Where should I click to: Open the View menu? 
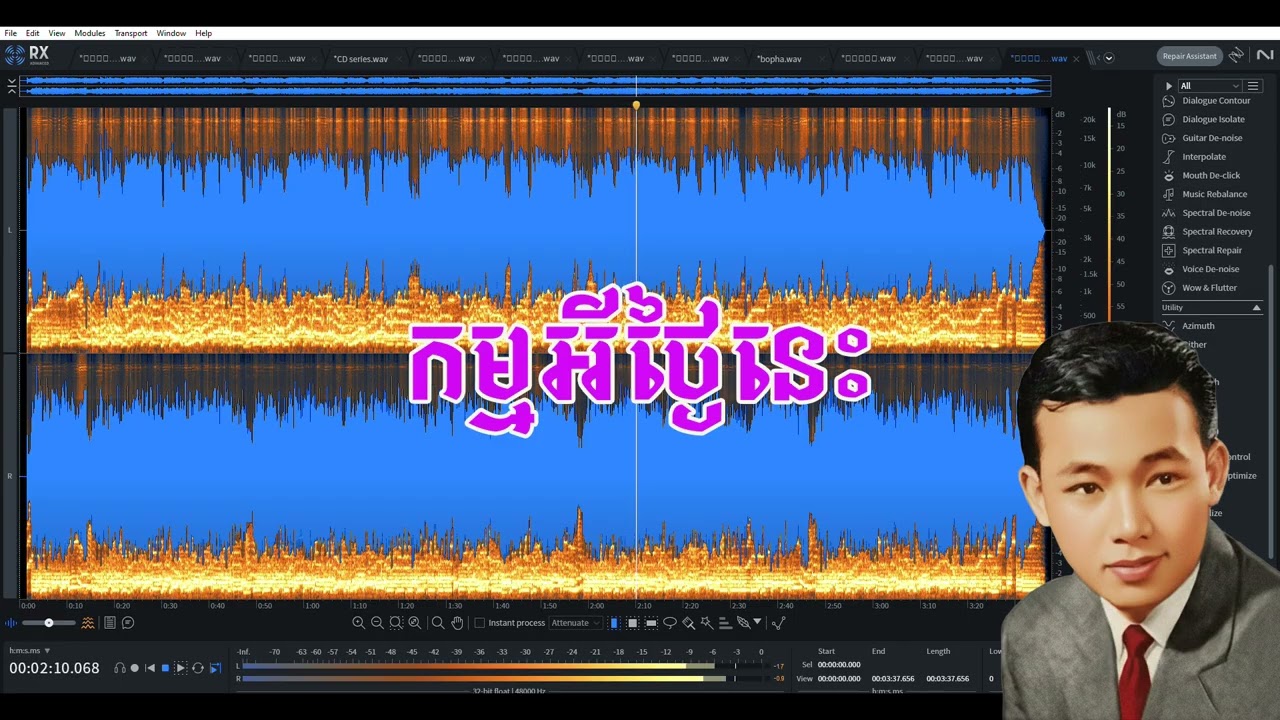pyautogui.click(x=57, y=33)
